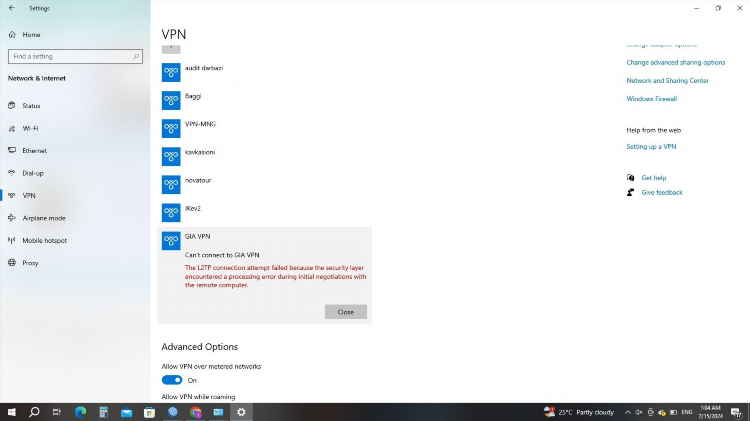Click the muted volume tray icon
The image size is (750, 421).
[639, 412]
